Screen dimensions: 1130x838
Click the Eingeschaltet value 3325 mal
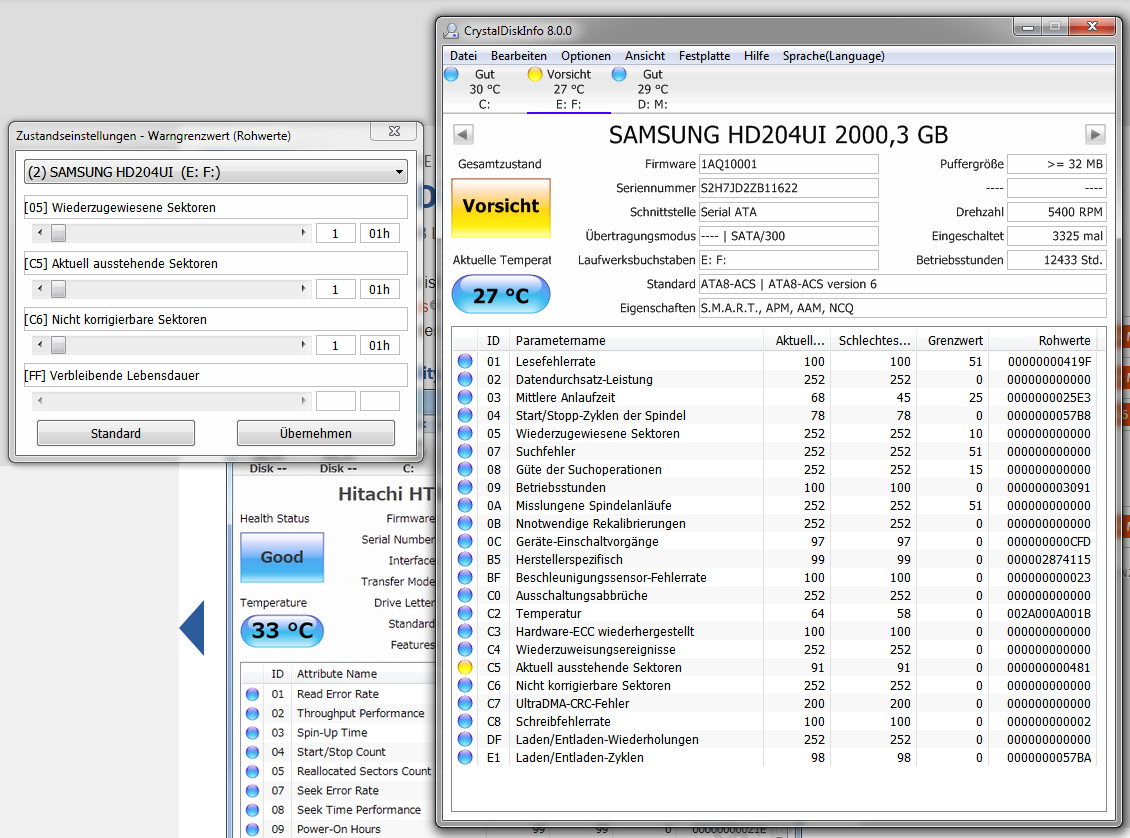1056,236
